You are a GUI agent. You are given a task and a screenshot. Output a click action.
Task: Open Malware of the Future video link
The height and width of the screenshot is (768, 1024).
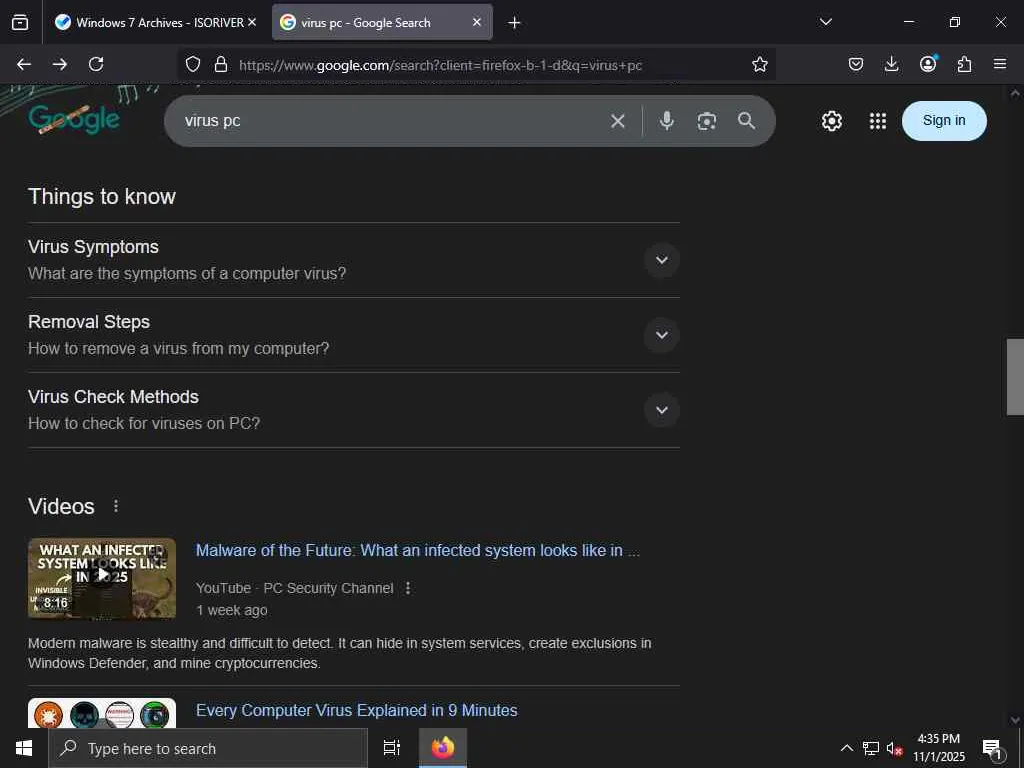point(418,551)
